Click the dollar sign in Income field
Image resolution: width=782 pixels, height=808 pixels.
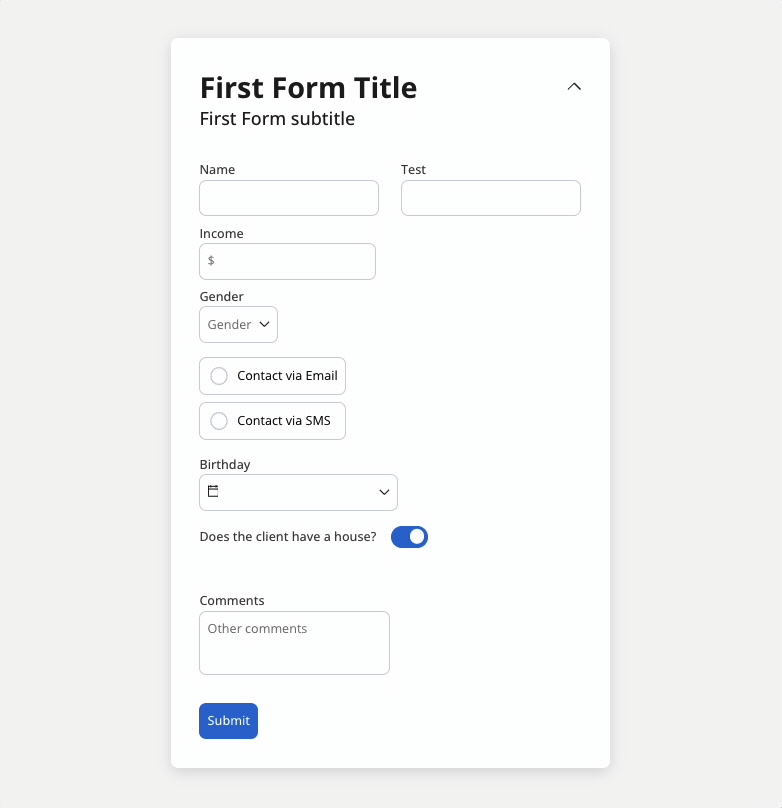pos(211,260)
